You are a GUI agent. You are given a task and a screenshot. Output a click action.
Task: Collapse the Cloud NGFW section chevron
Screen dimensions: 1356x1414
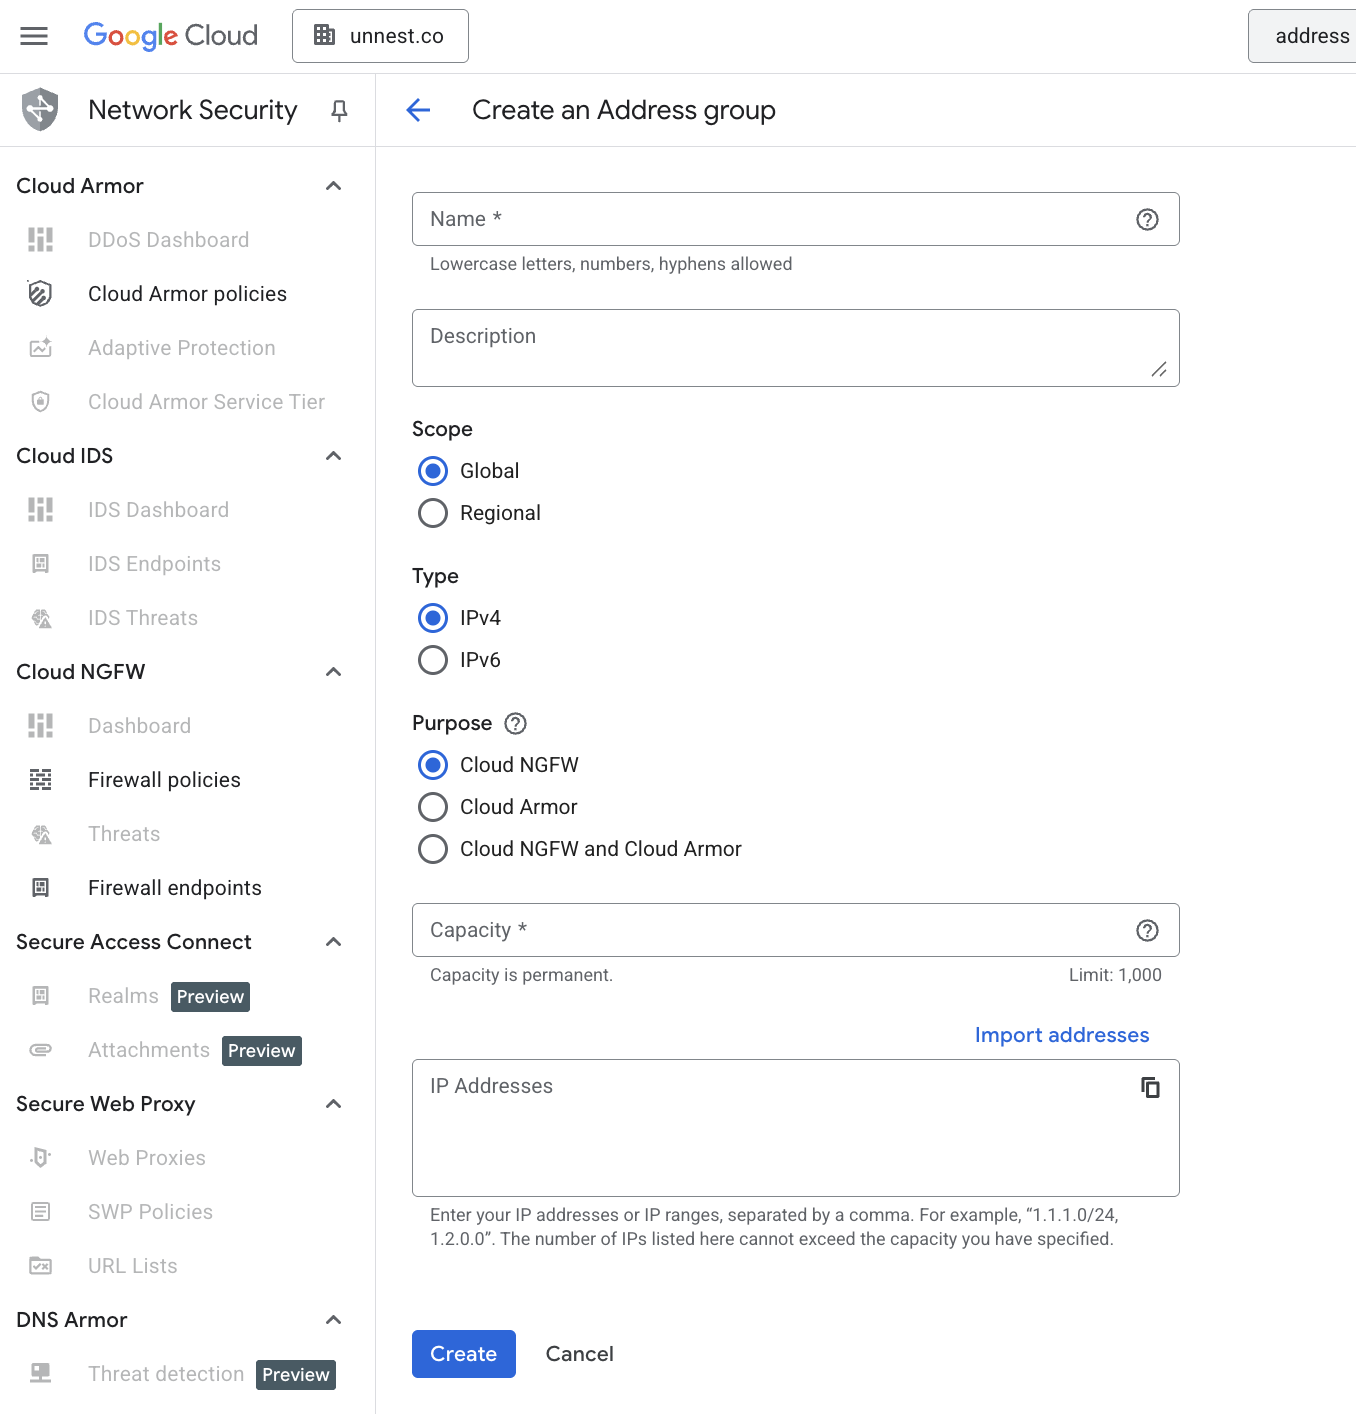tap(334, 672)
